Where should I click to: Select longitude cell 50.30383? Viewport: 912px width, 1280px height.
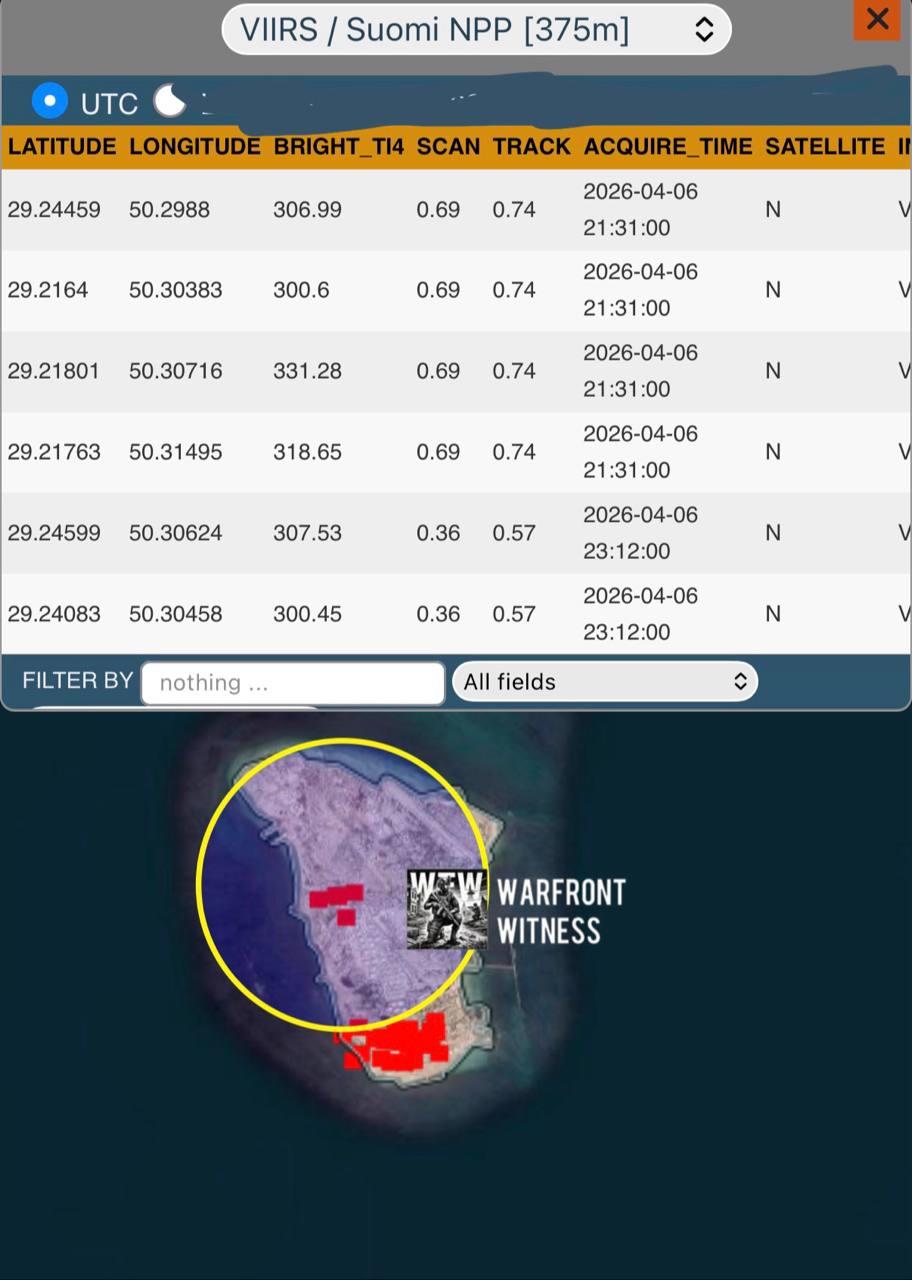tap(176, 291)
